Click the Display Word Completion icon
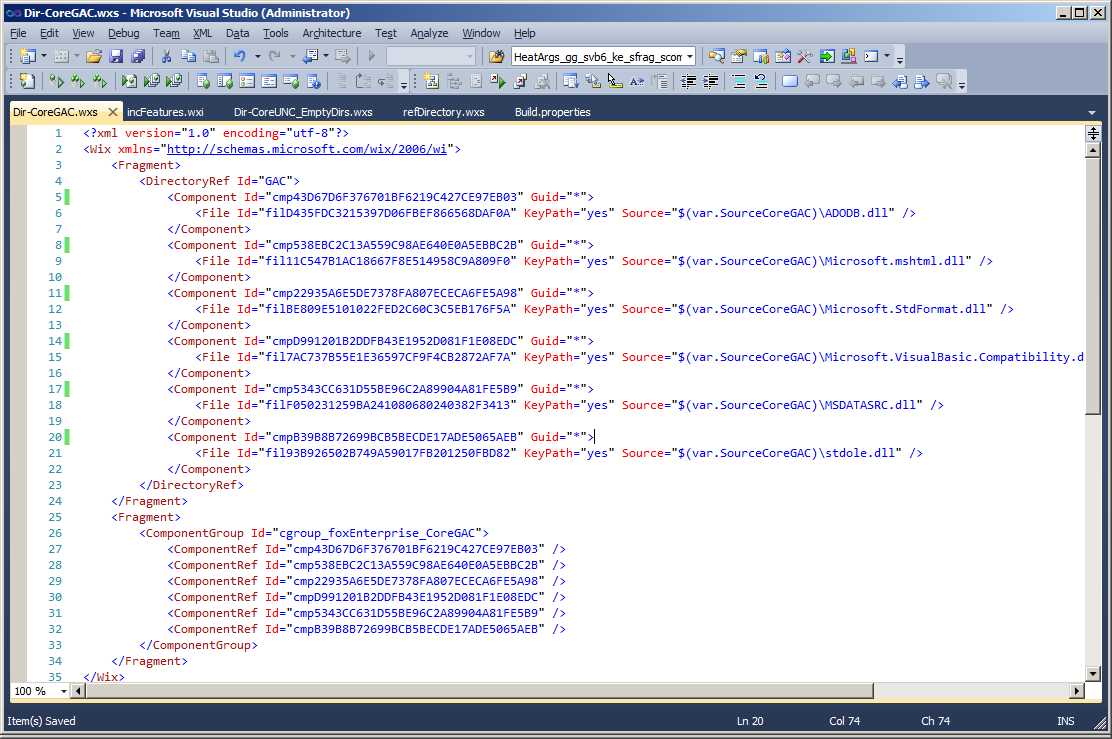Screen dimensions: 1112x739 (x=637, y=82)
